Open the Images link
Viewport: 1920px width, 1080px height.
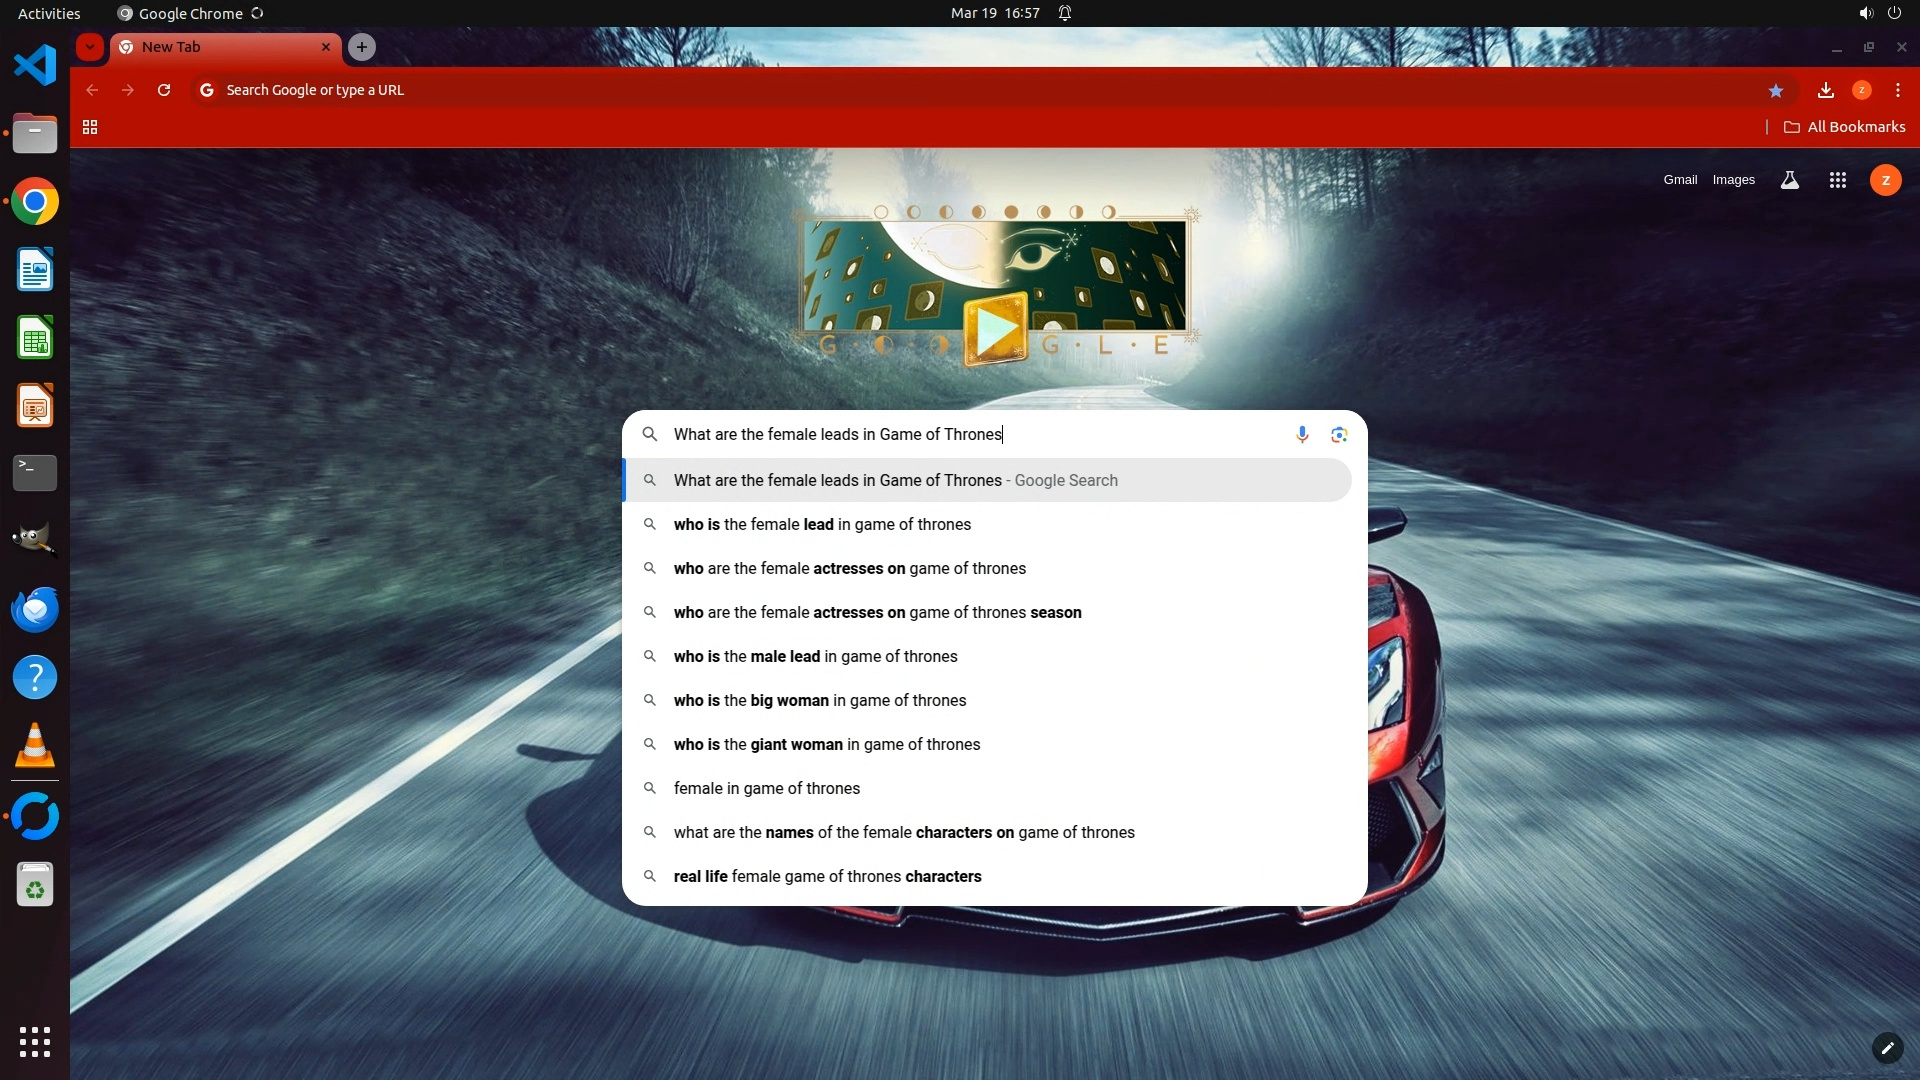[1733, 180]
